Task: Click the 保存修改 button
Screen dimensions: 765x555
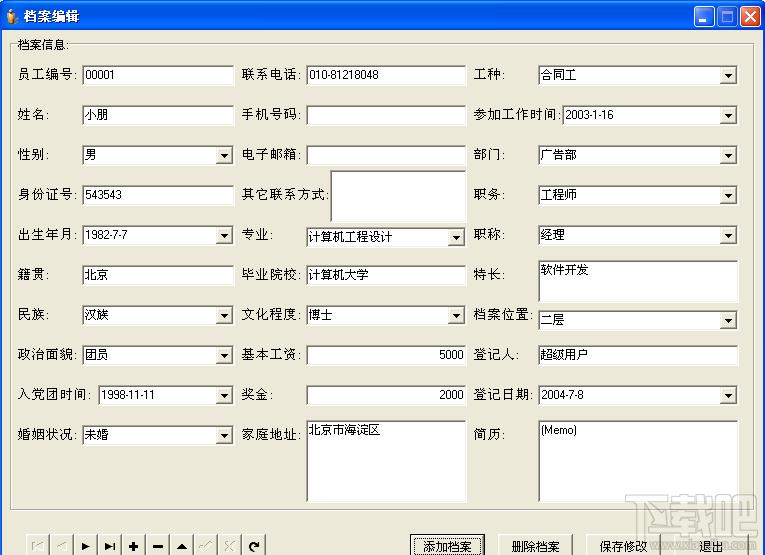Action: 623,546
